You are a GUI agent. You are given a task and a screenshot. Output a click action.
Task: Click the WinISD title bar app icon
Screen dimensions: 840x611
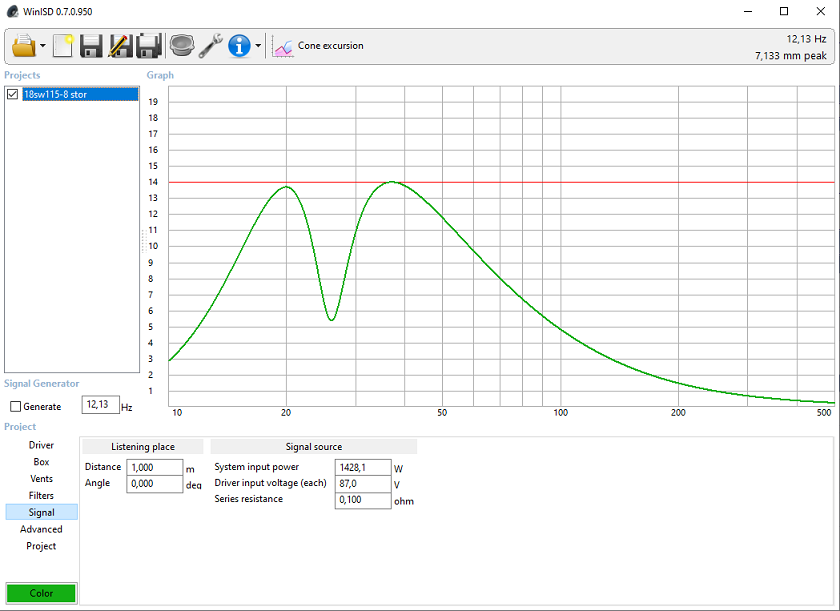(x=12, y=11)
